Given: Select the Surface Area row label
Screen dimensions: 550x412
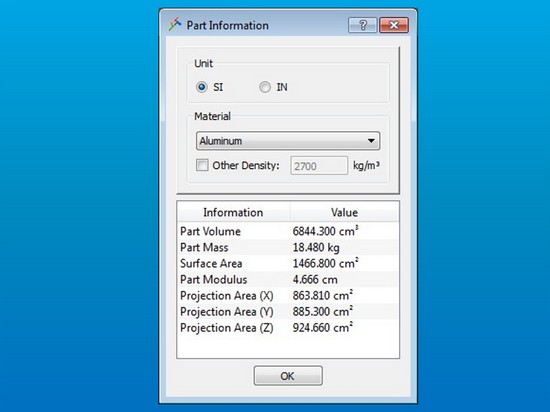Looking at the screenshot, I should coord(211,264).
